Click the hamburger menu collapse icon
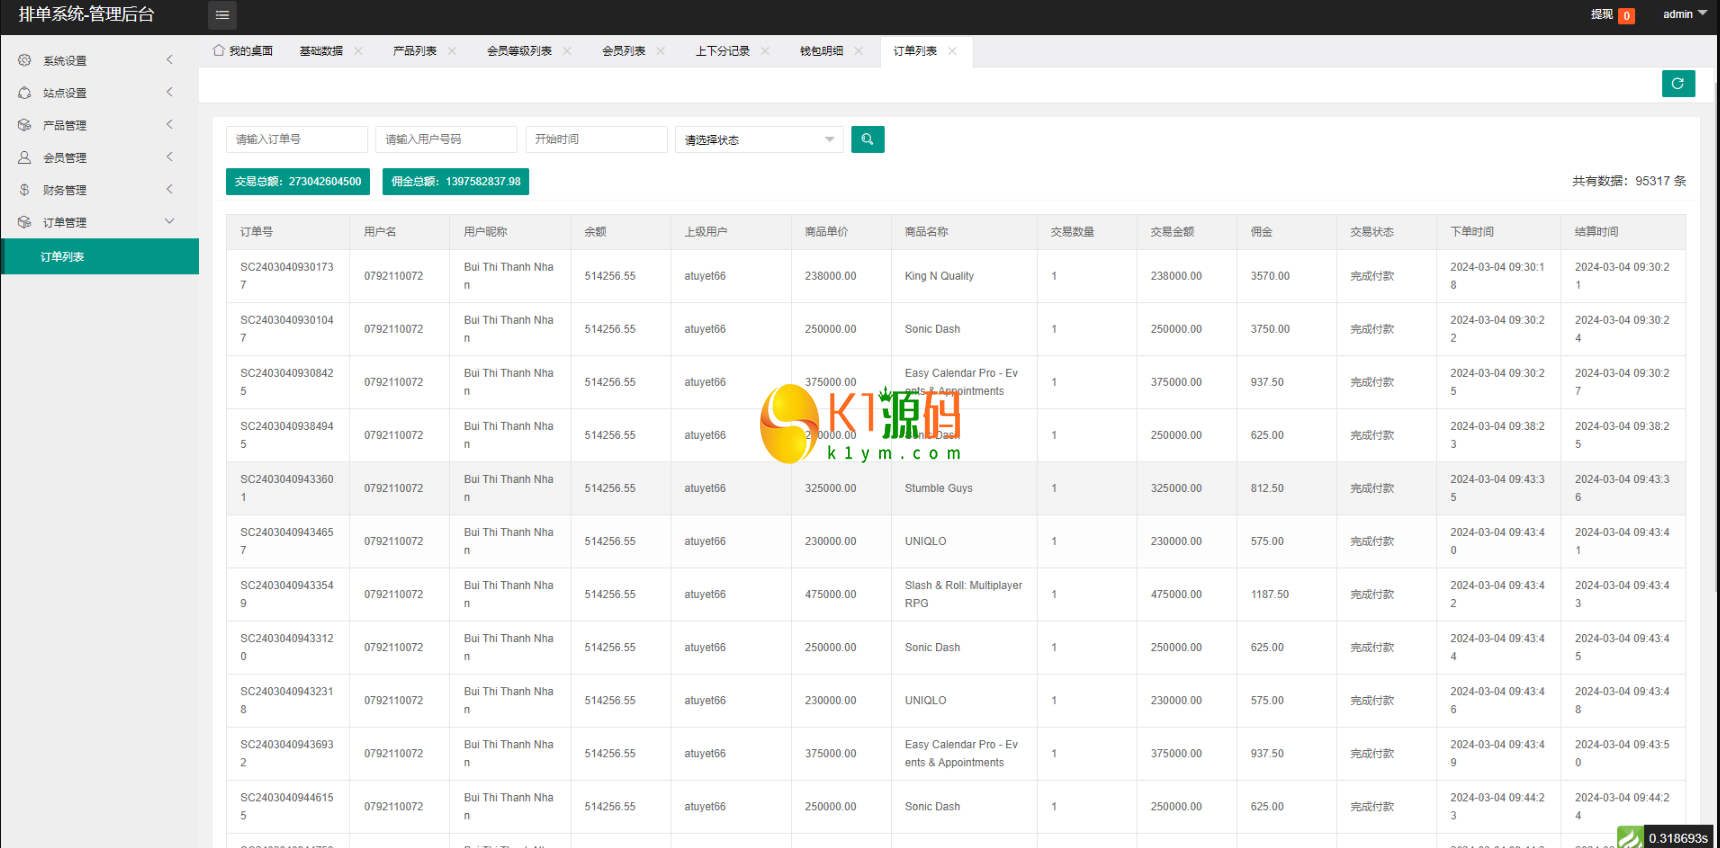This screenshot has height=848, width=1720. tap(222, 15)
